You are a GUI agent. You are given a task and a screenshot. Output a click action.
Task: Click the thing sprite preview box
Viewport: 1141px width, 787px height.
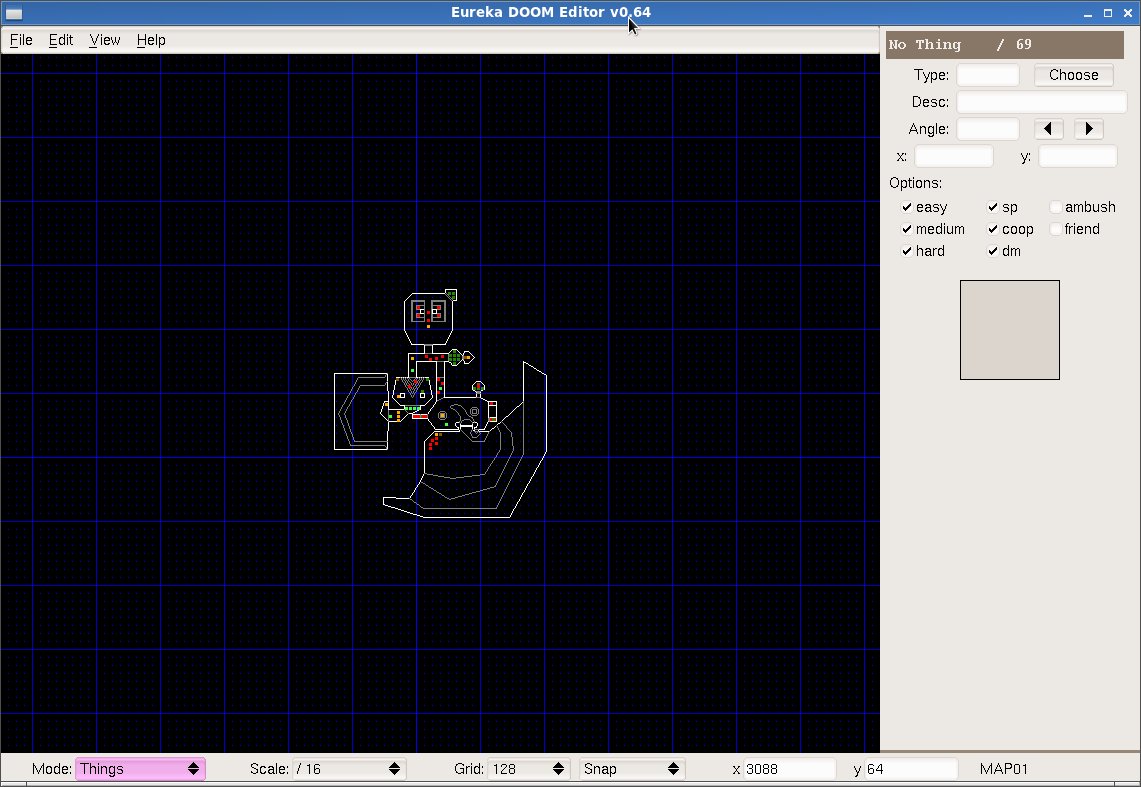click(1009, 329)
